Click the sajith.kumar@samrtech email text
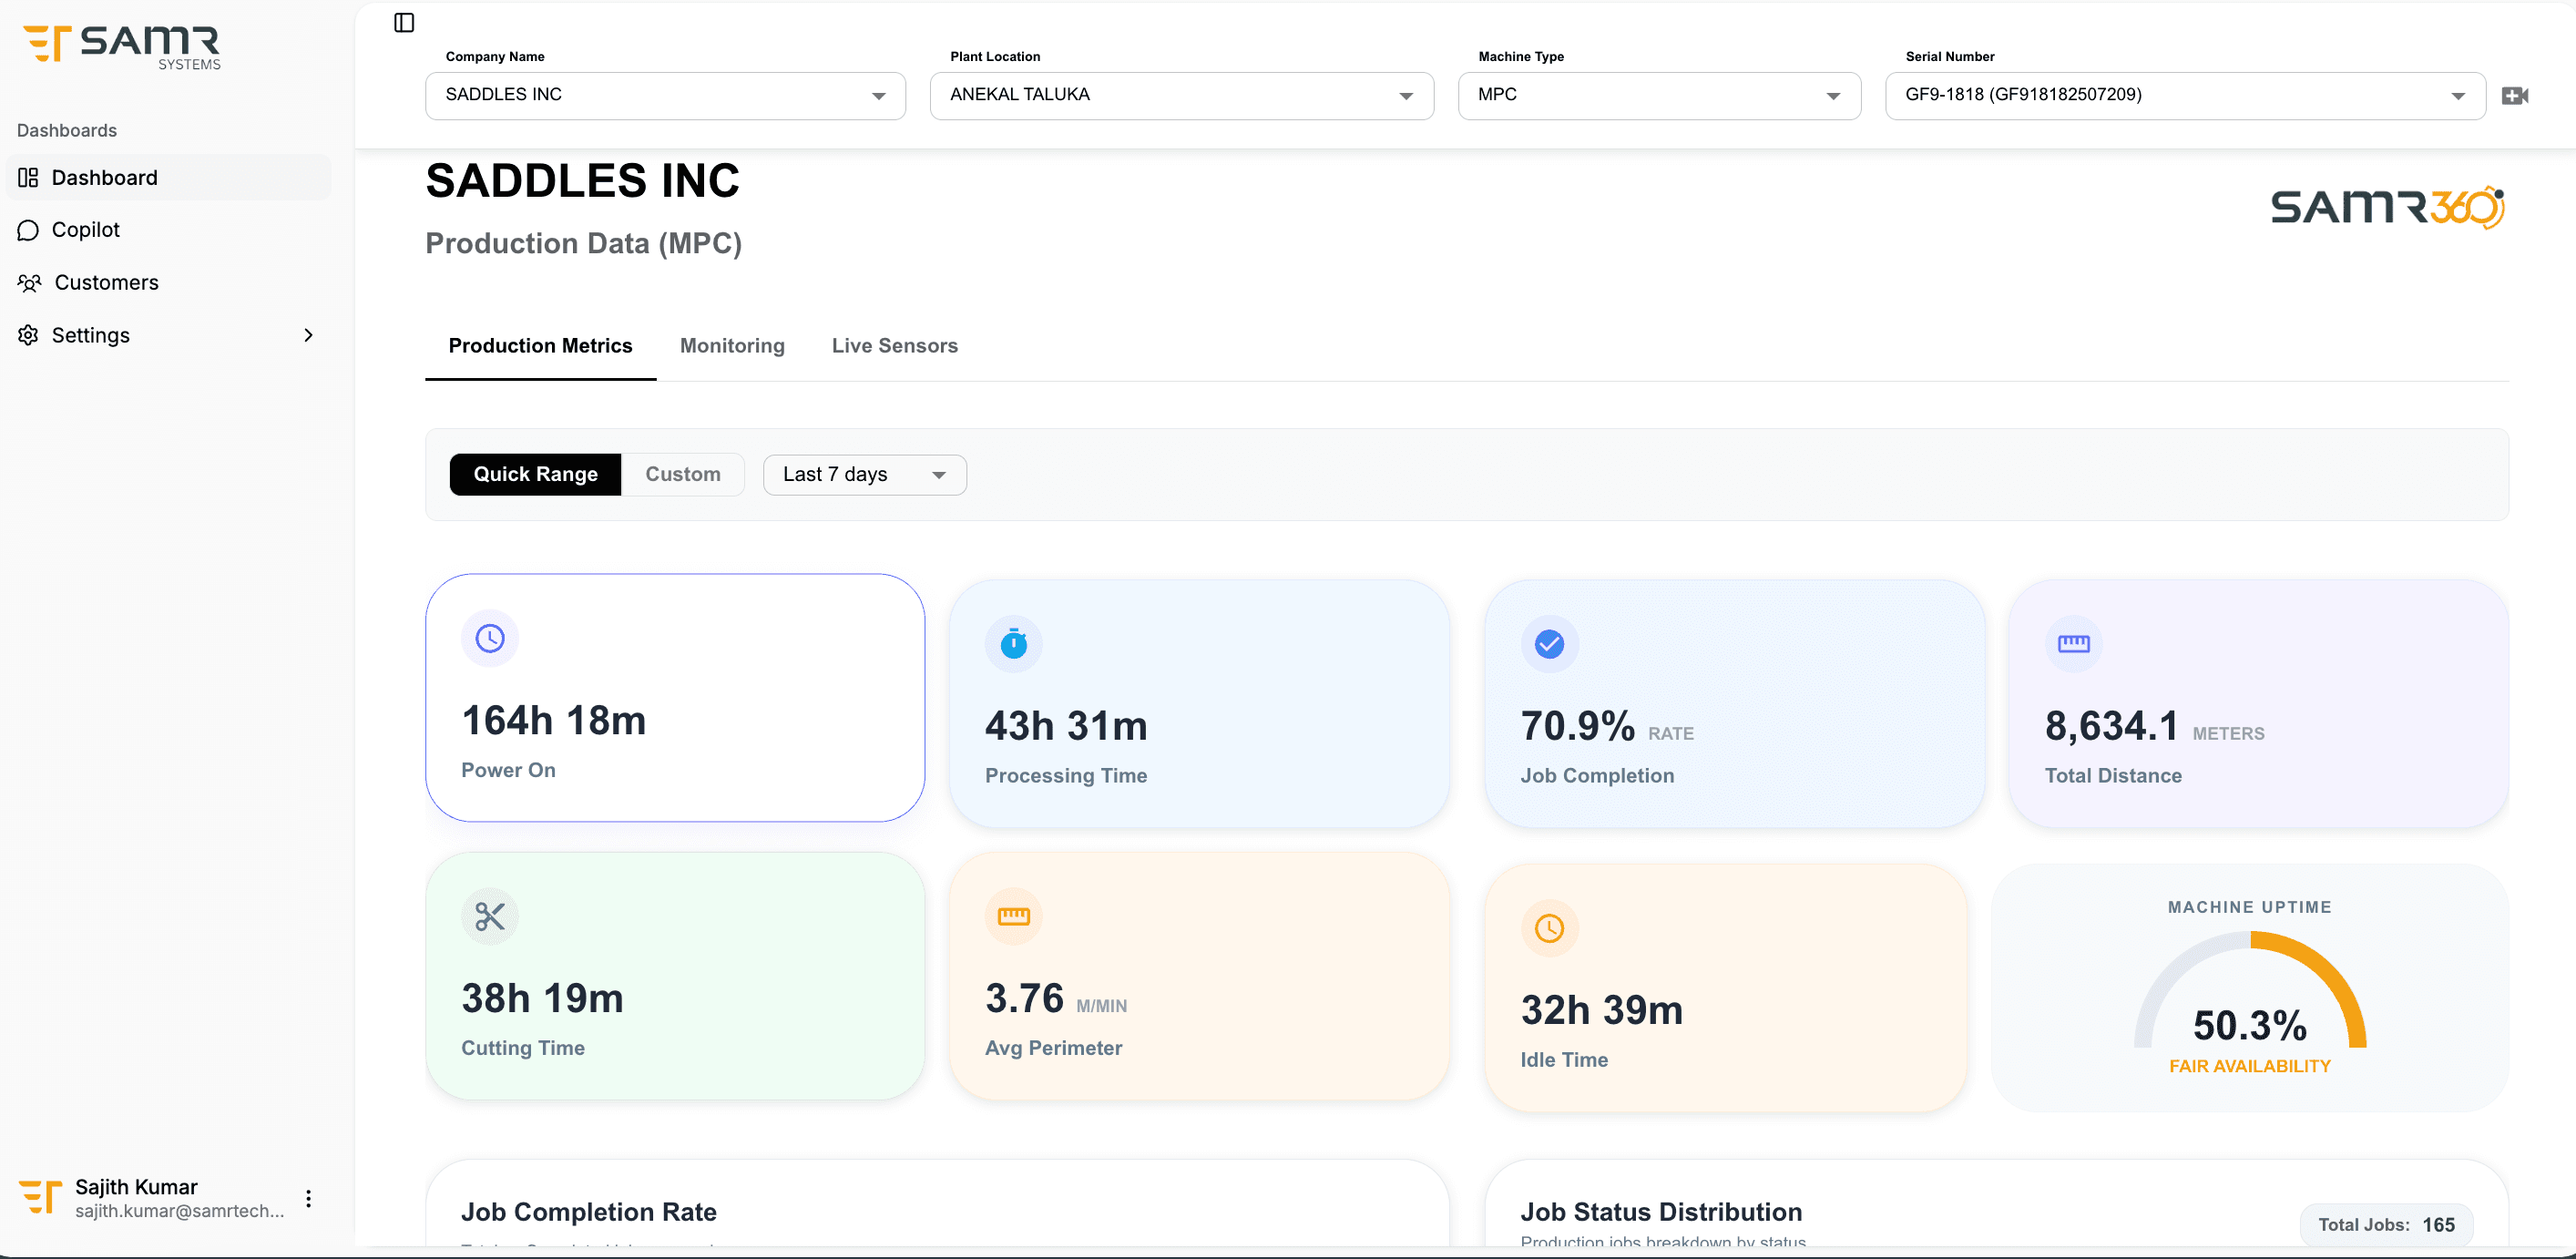 point(180,1211)
